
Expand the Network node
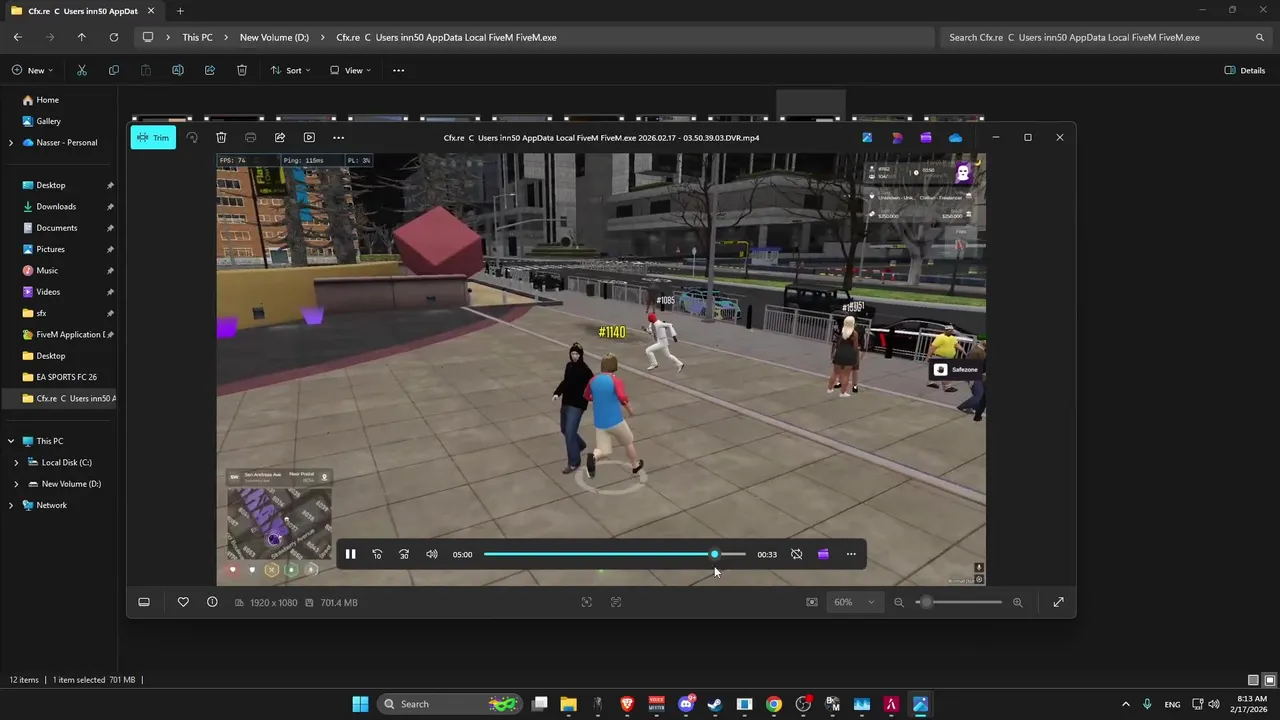11,505
